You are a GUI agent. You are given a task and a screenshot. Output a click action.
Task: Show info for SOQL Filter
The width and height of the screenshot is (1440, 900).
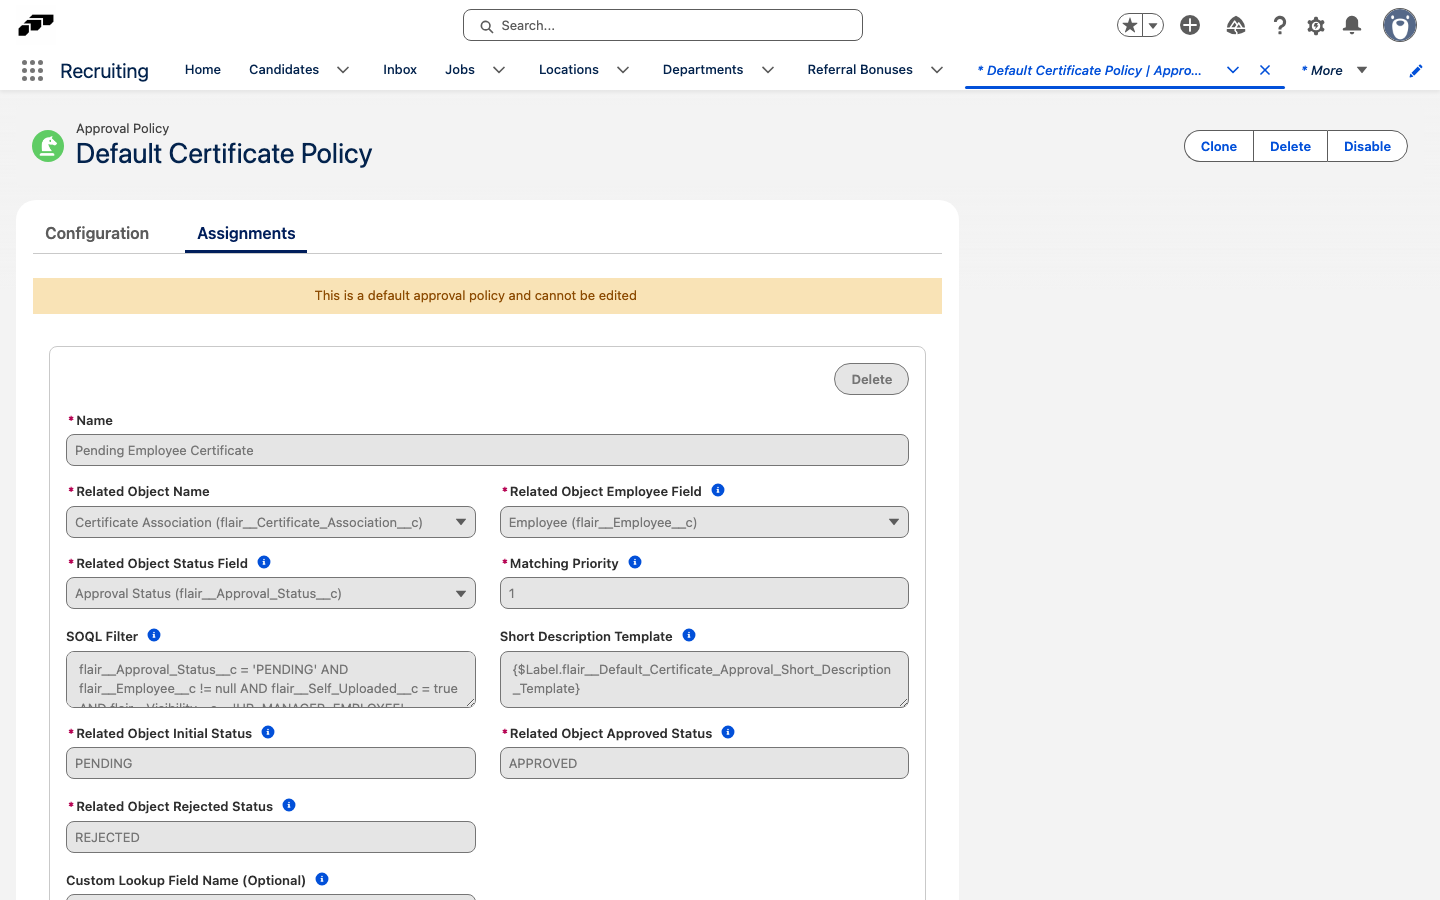pyautogui.click(x=154, y=635)
